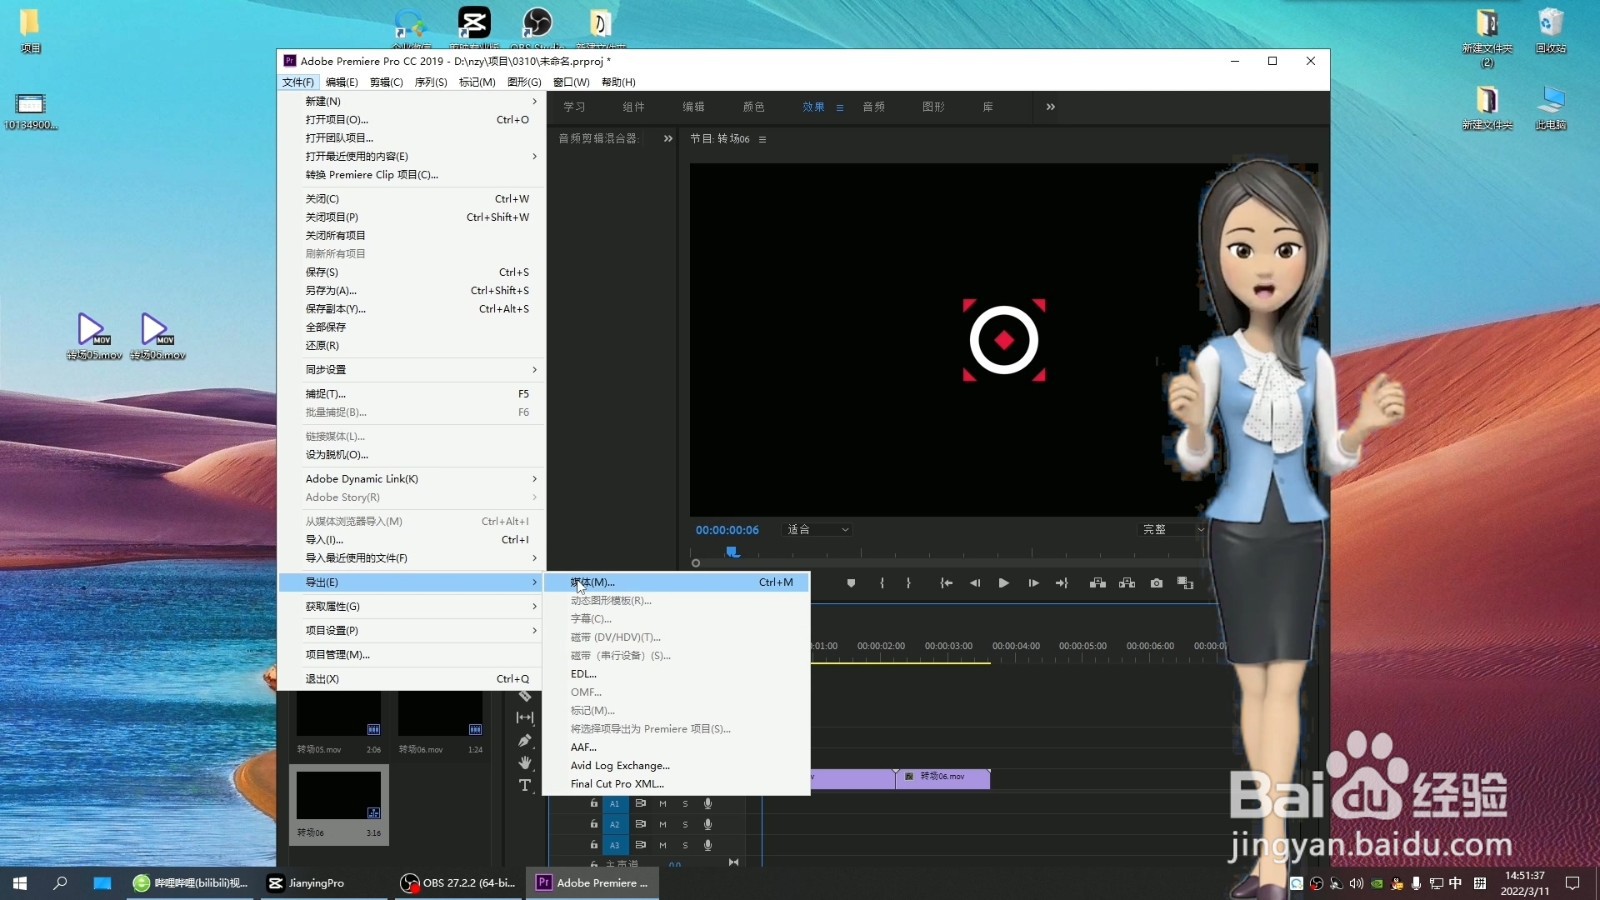Expand the New submenu

point(412,101)
